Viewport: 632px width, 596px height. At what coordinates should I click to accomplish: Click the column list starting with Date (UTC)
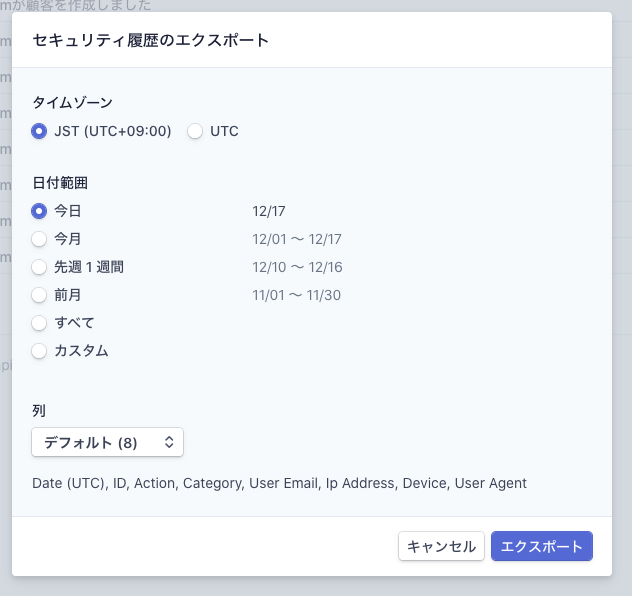(279, 483)
